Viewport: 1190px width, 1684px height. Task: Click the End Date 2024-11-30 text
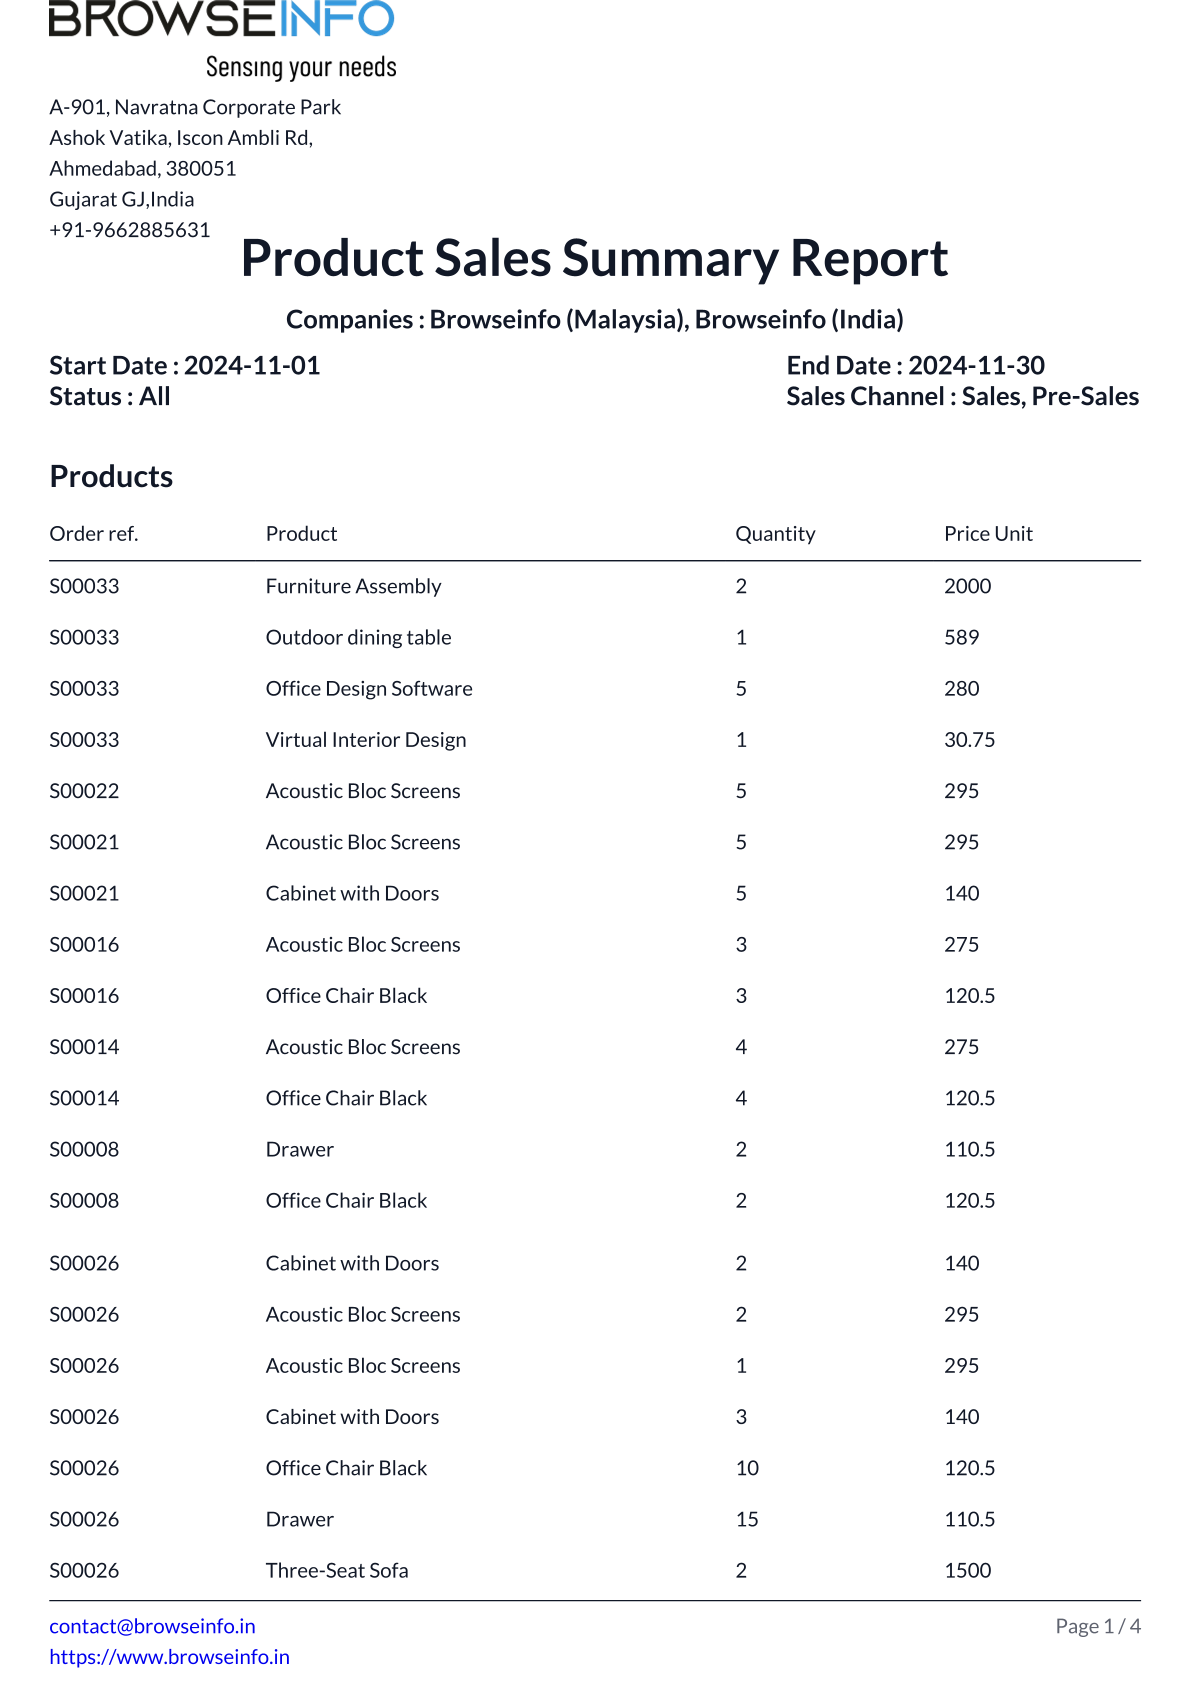915,366
